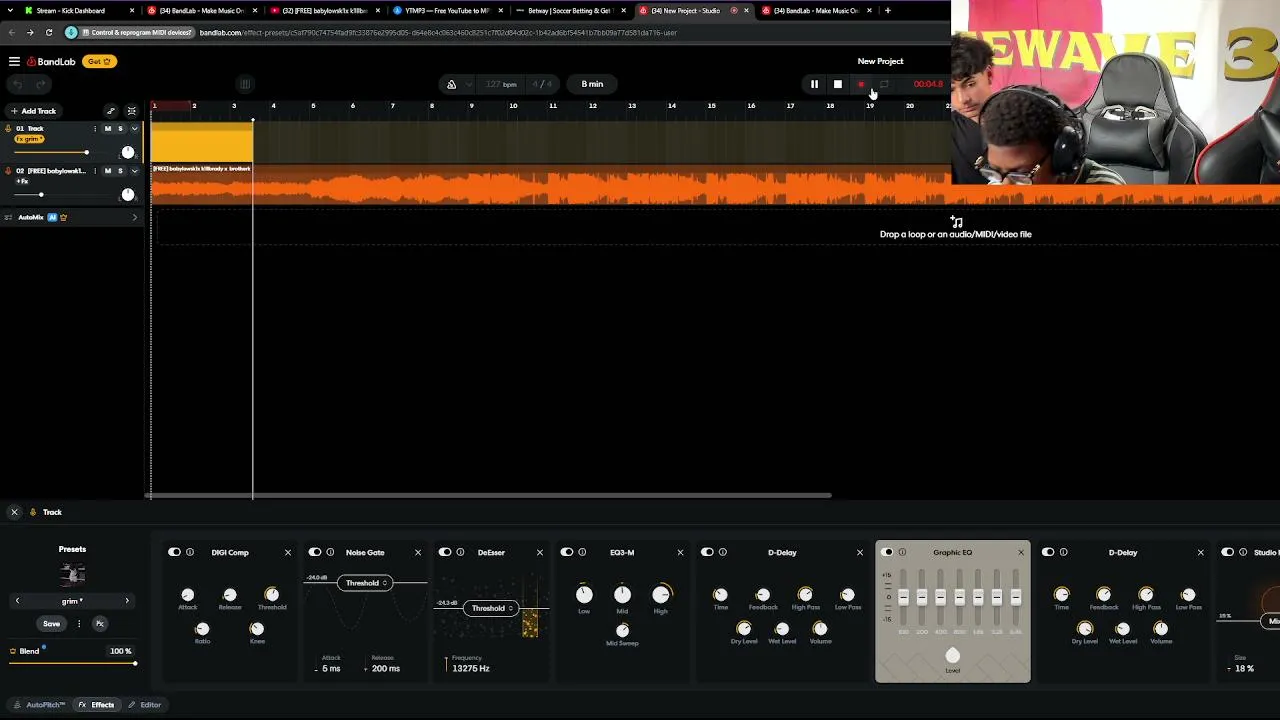Click + Fx on track 02

(x=22, y=181)
